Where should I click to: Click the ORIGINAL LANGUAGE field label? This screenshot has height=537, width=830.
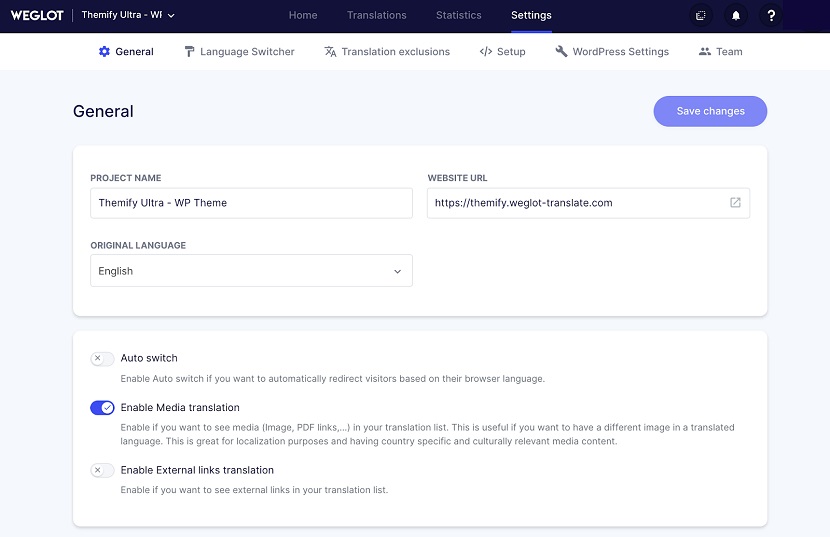pos(138,245)
